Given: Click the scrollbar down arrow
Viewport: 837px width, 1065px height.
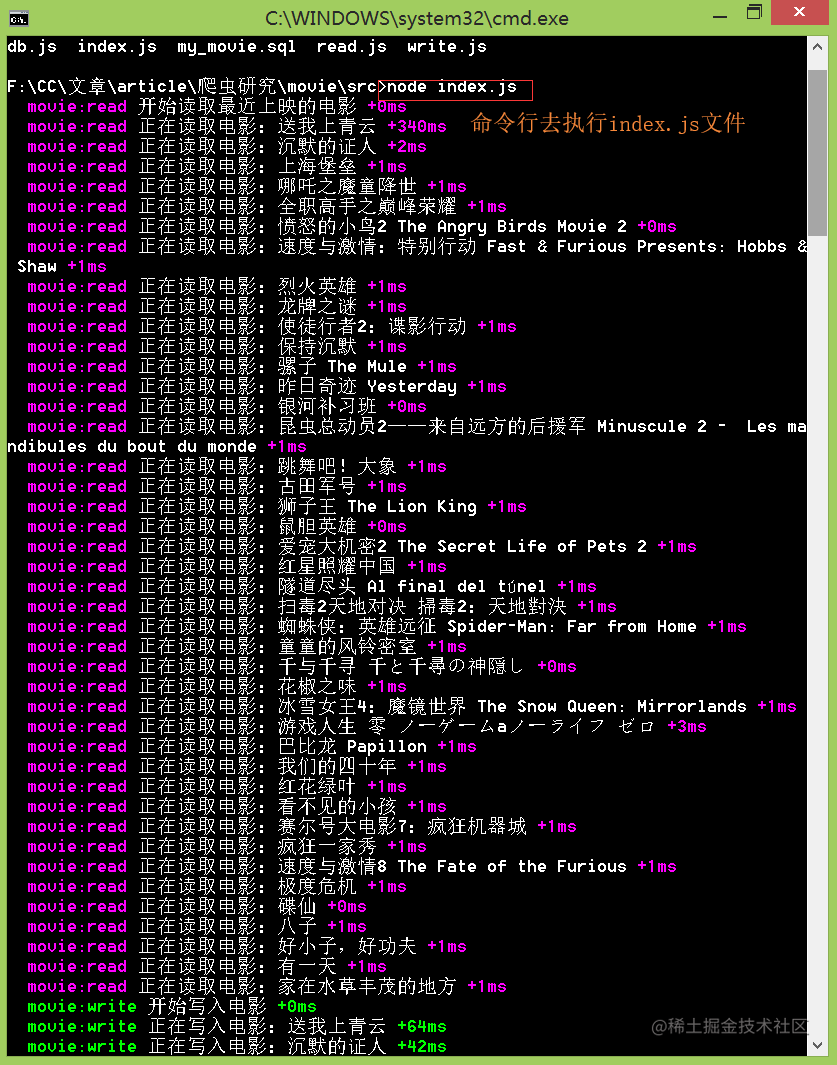Looking at the screenshot, I should 817,1043.
